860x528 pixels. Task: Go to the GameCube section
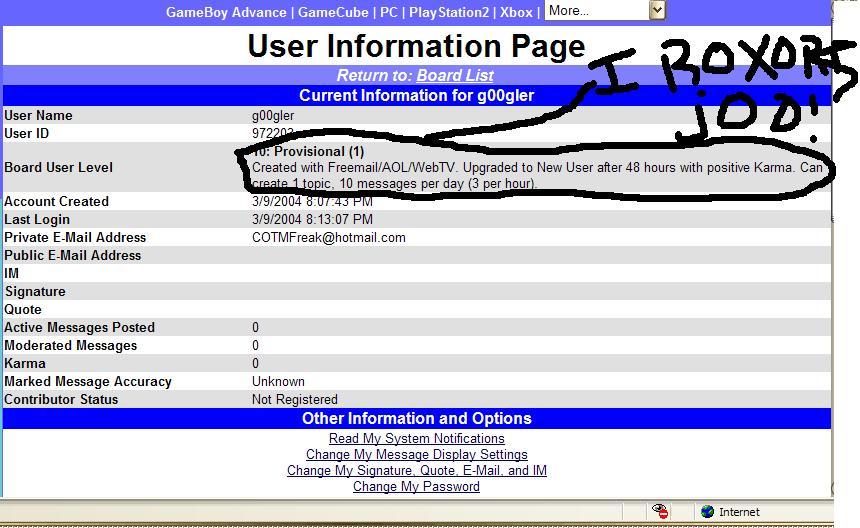click(333, 12)
